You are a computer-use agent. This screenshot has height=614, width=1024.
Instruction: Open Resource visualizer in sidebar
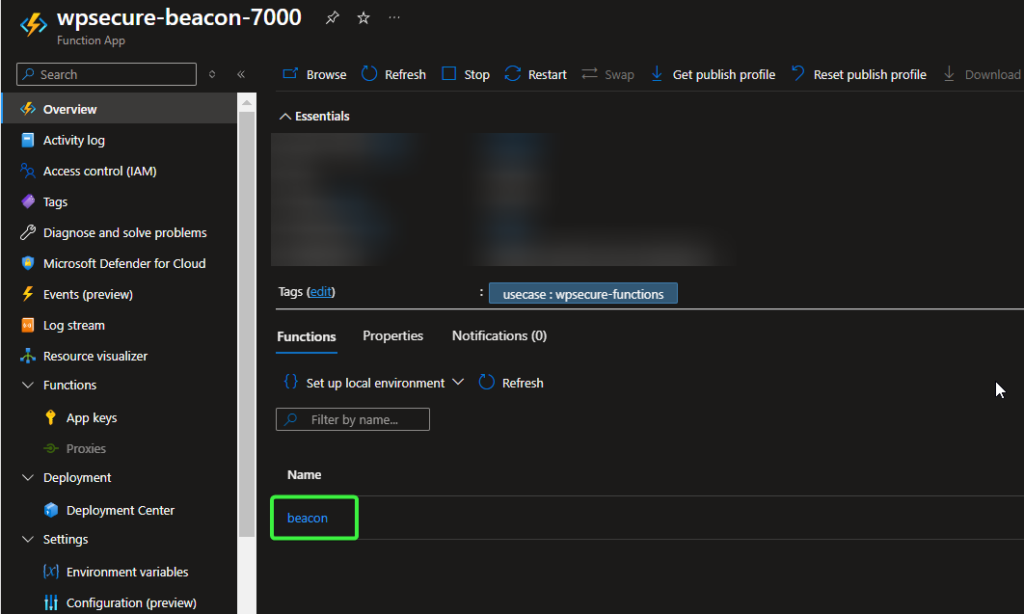point(94,357)
